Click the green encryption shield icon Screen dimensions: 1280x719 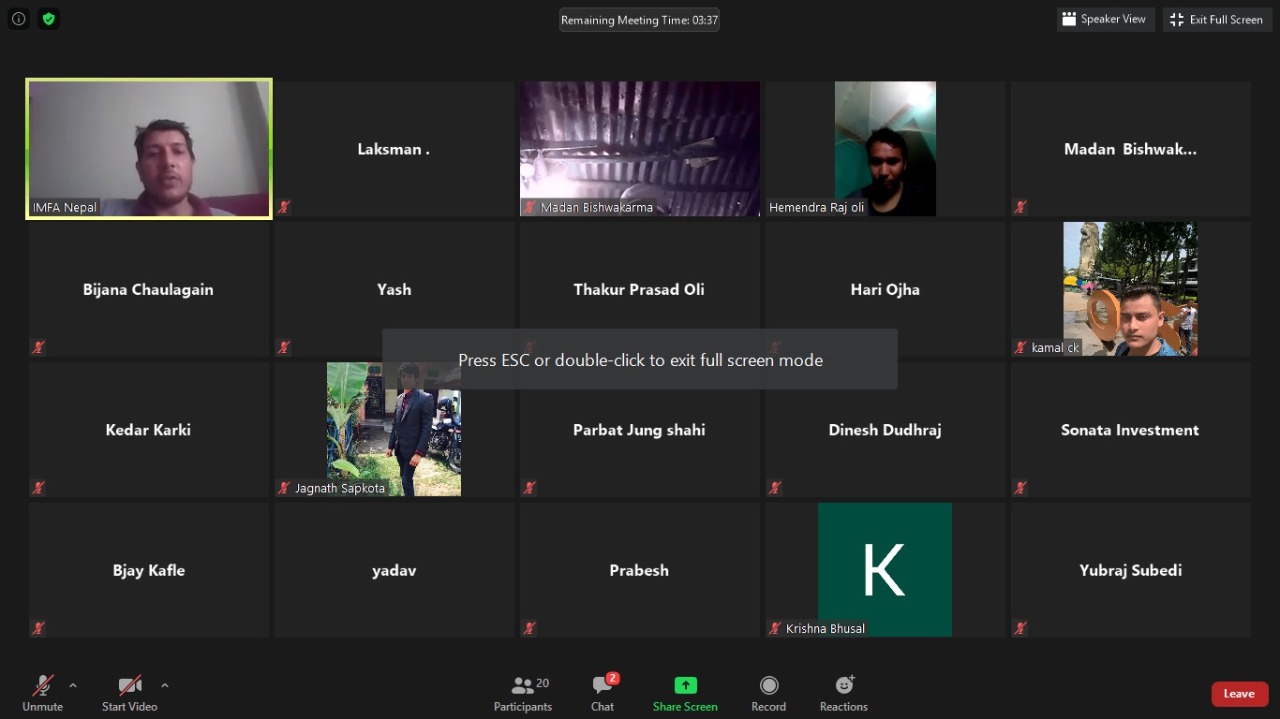48,19
